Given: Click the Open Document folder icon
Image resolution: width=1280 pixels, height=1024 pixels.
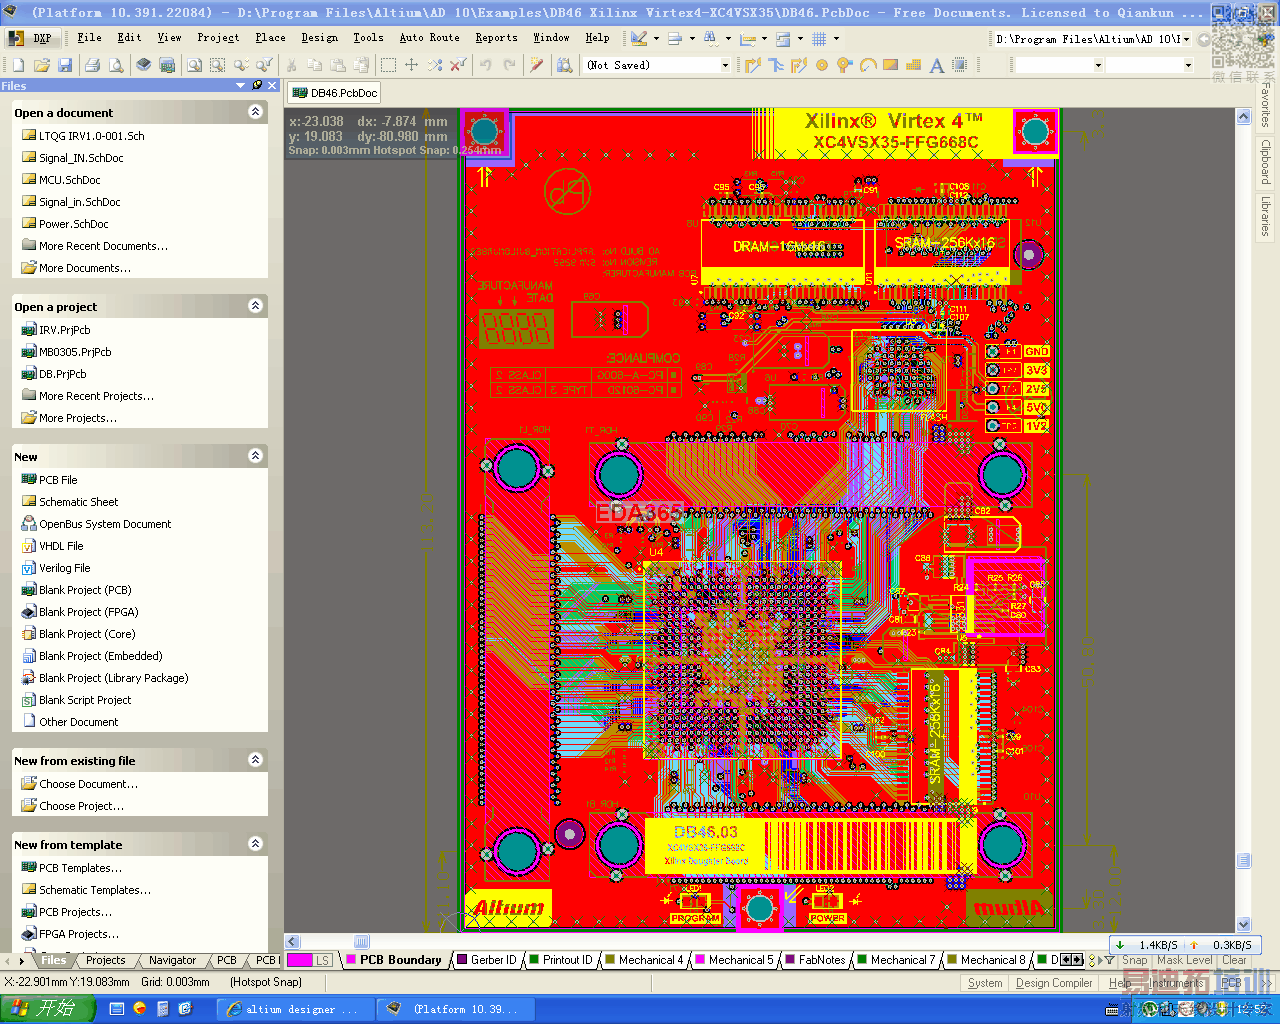Looking at the screenshot, I should 41,65.
